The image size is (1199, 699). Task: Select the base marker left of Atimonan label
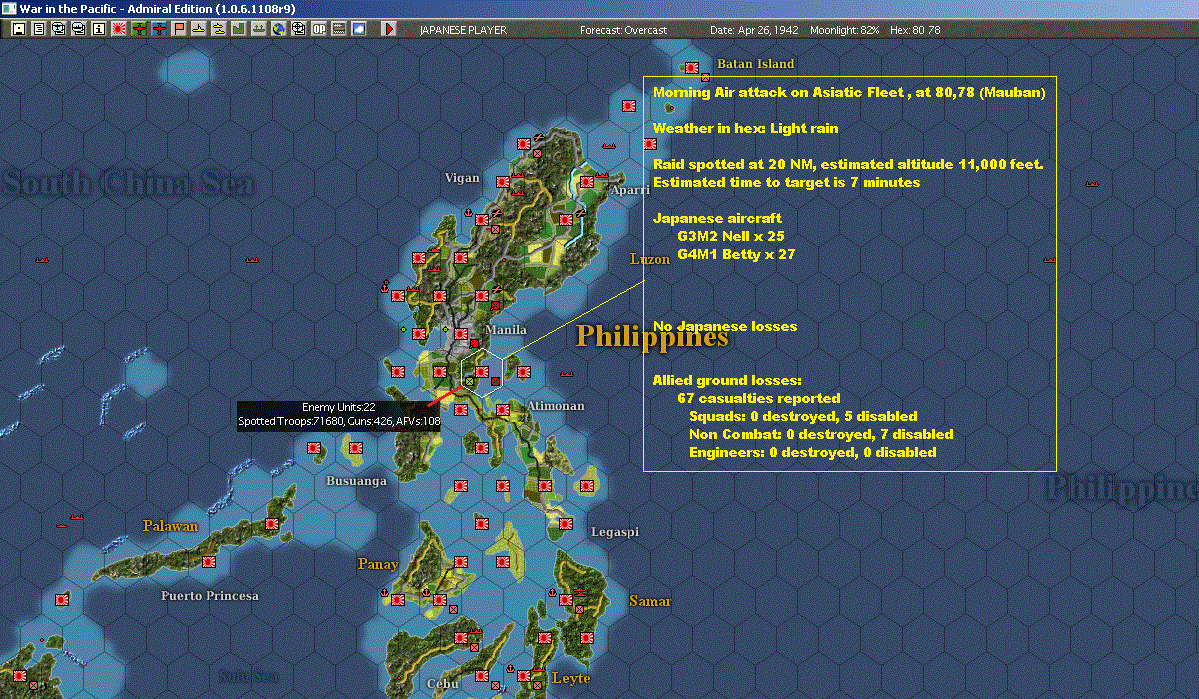point(502,410)
